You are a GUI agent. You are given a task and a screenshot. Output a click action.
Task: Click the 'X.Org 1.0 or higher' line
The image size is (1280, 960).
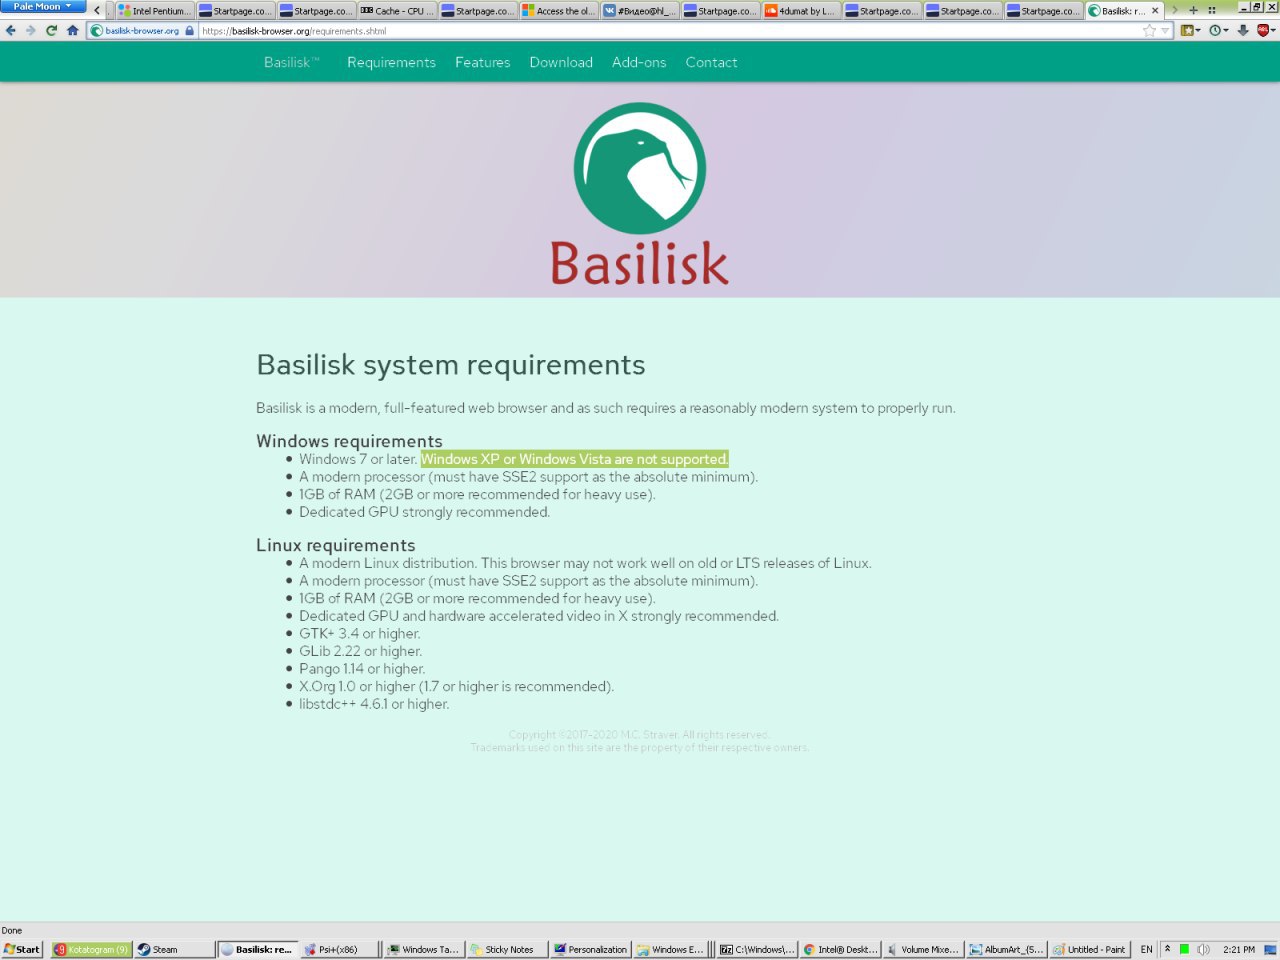456,686
